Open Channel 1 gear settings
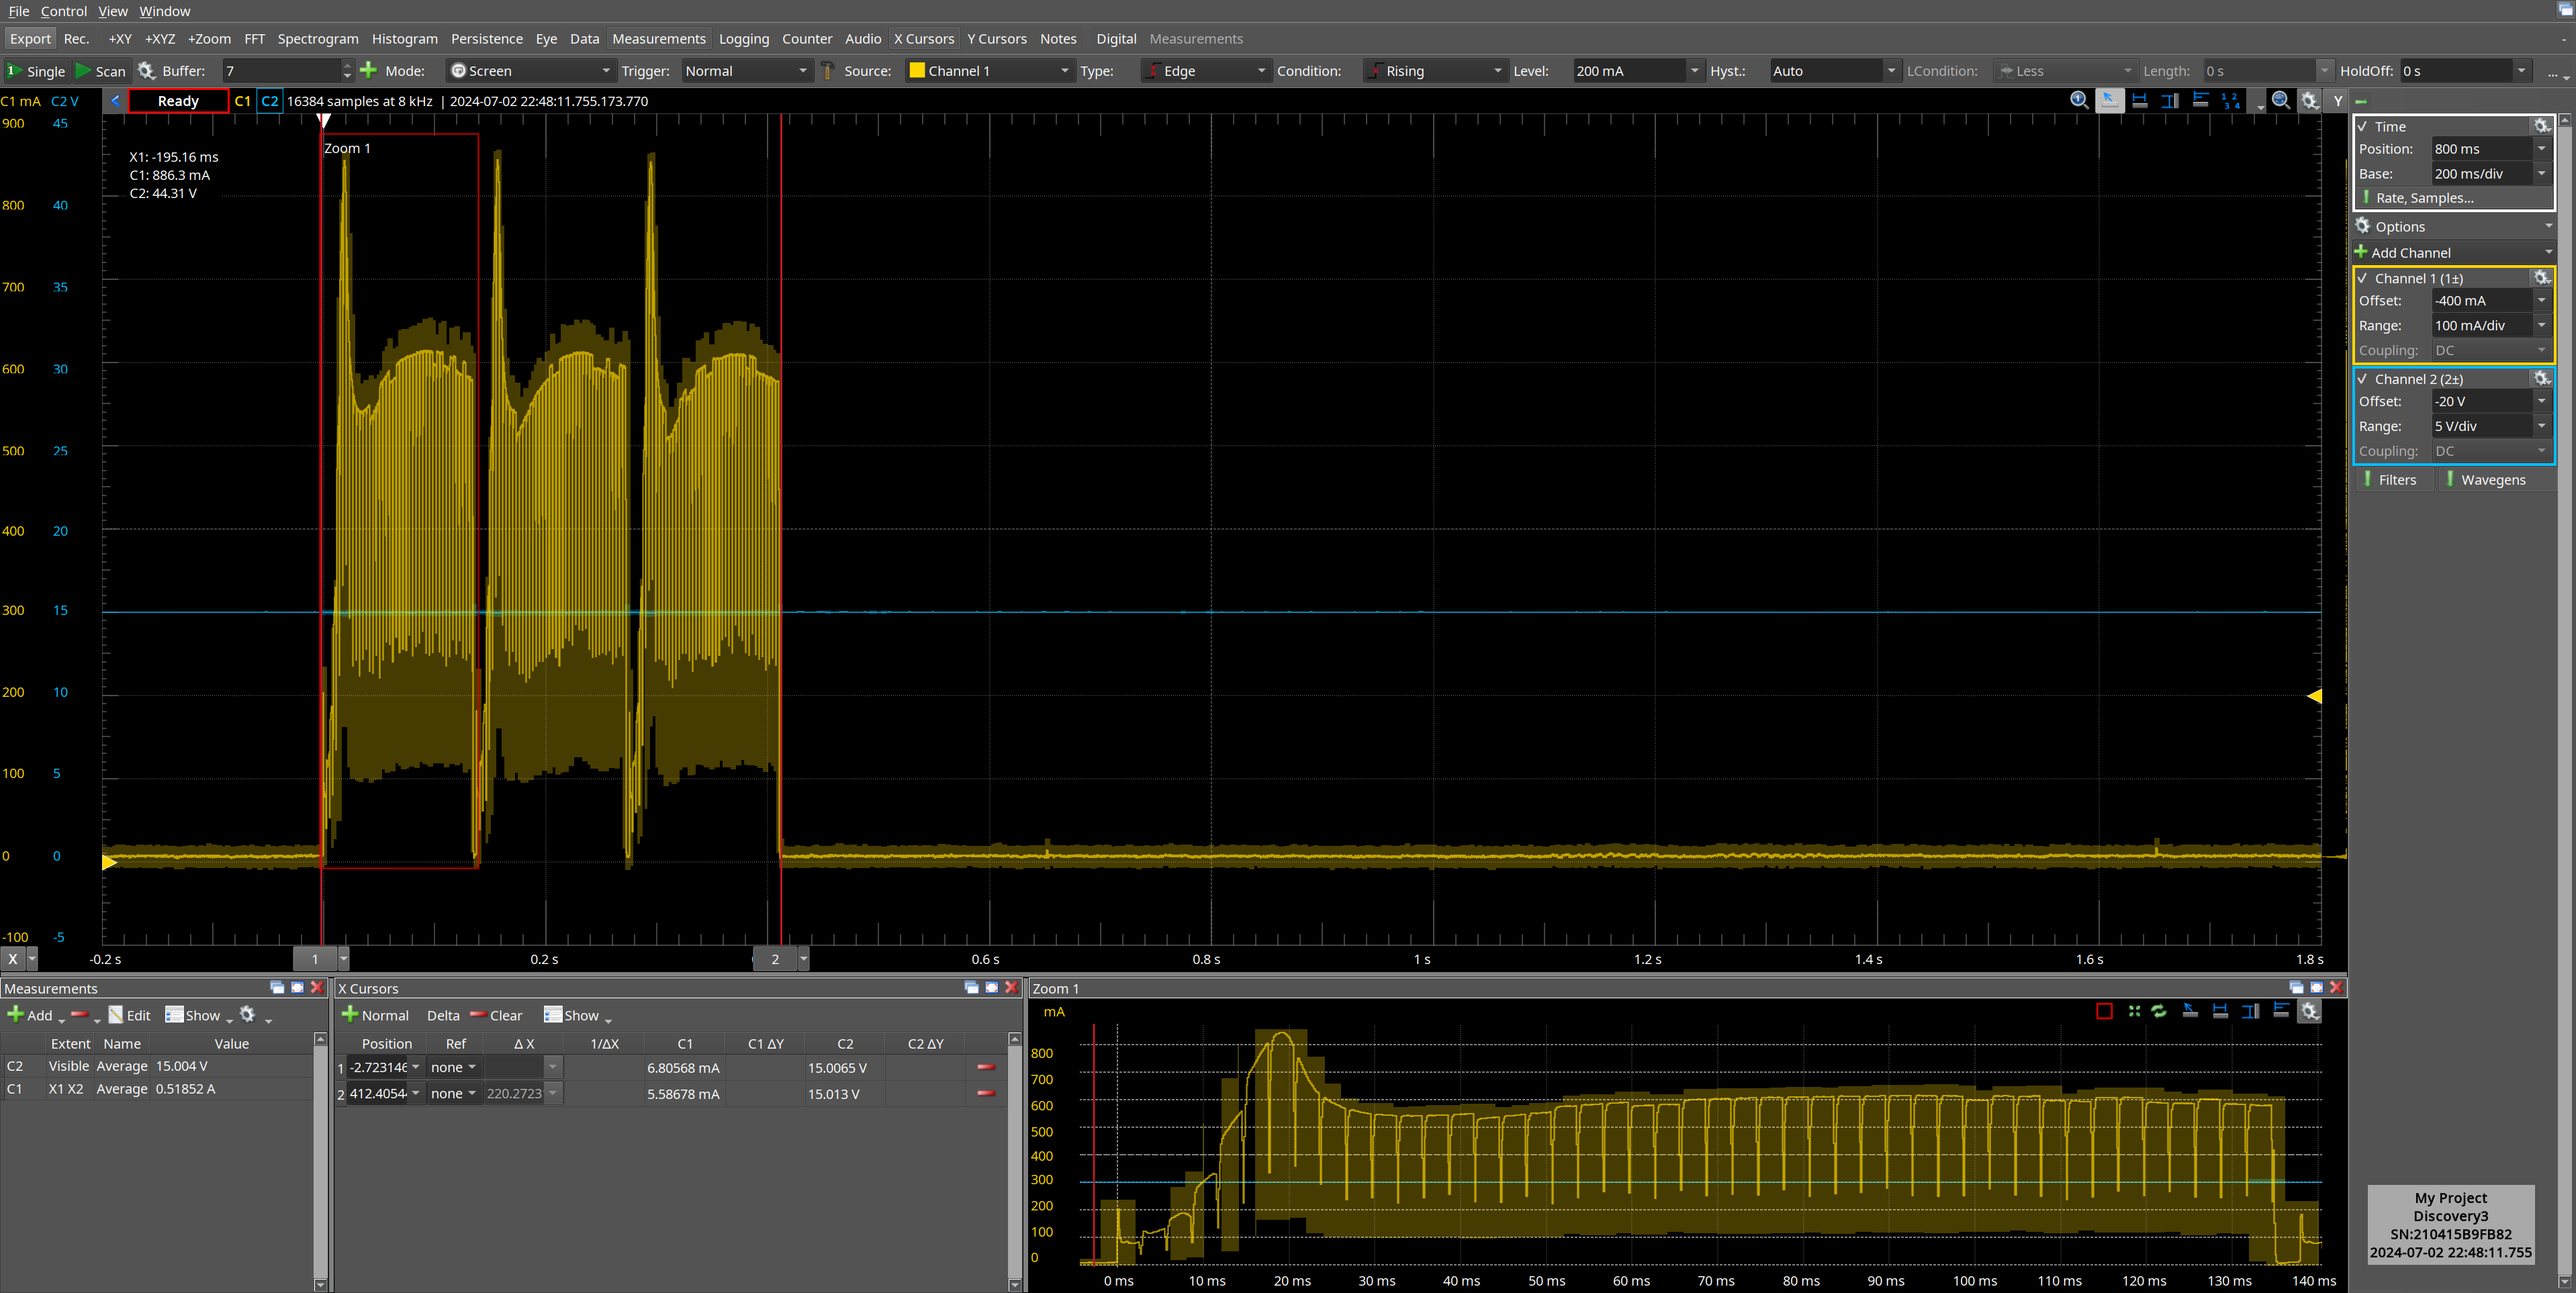Viewport: 2576px width, 1293px height. 2541,278
